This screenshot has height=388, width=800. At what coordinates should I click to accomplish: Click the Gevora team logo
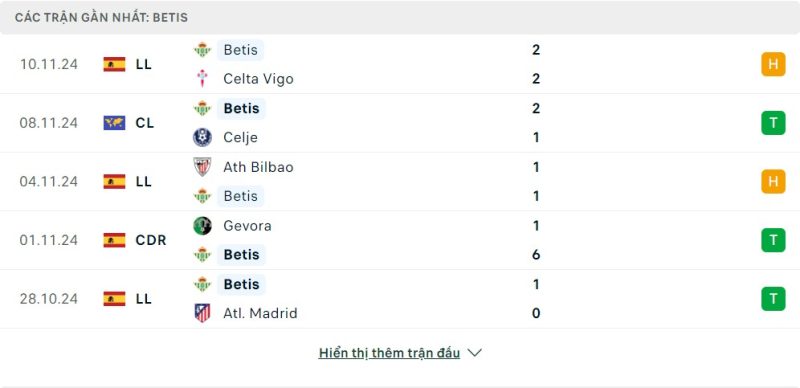[203, 226]
